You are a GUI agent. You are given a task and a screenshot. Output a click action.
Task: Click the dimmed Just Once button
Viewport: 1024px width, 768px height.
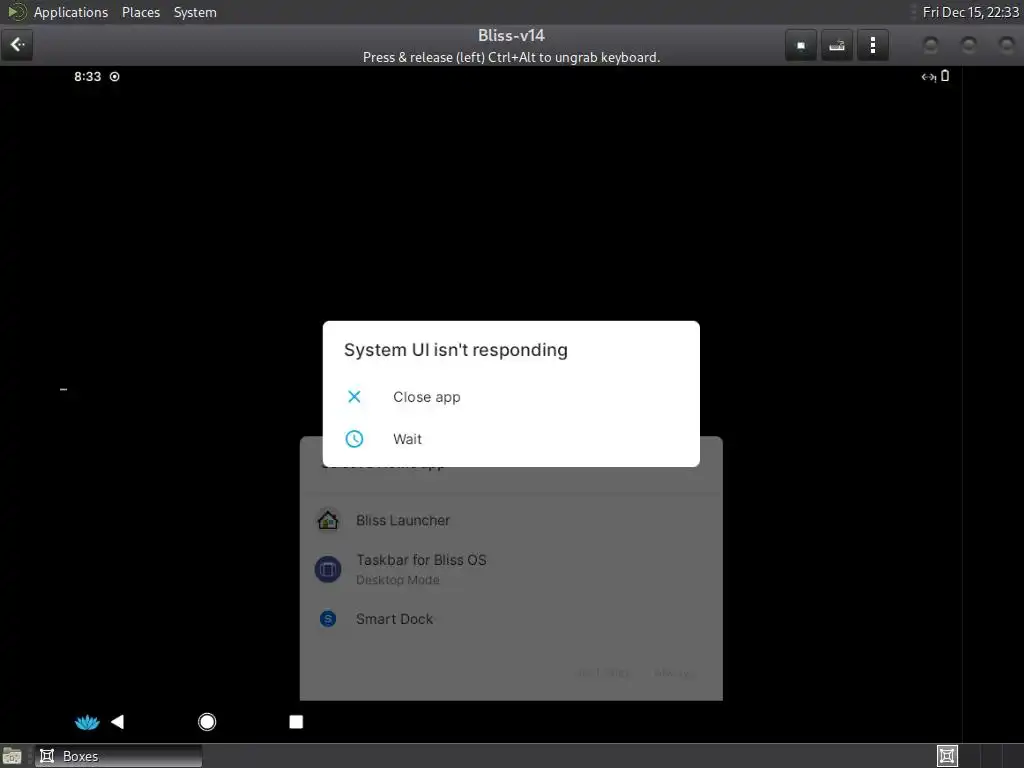click(x=604, y=673)
